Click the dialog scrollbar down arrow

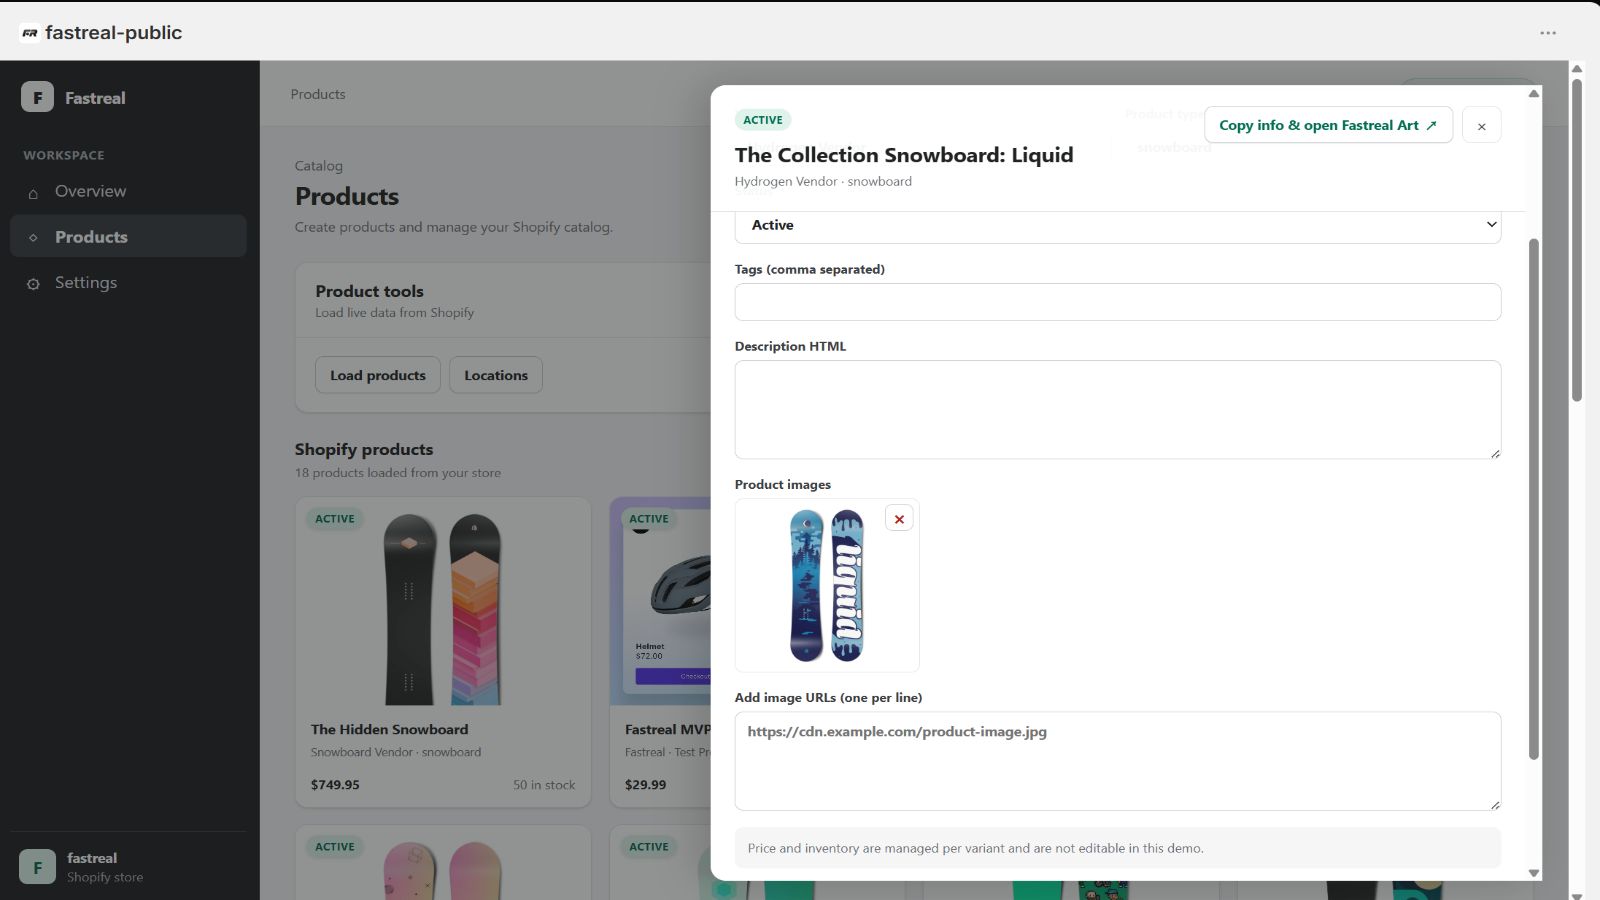point(1534,873)
